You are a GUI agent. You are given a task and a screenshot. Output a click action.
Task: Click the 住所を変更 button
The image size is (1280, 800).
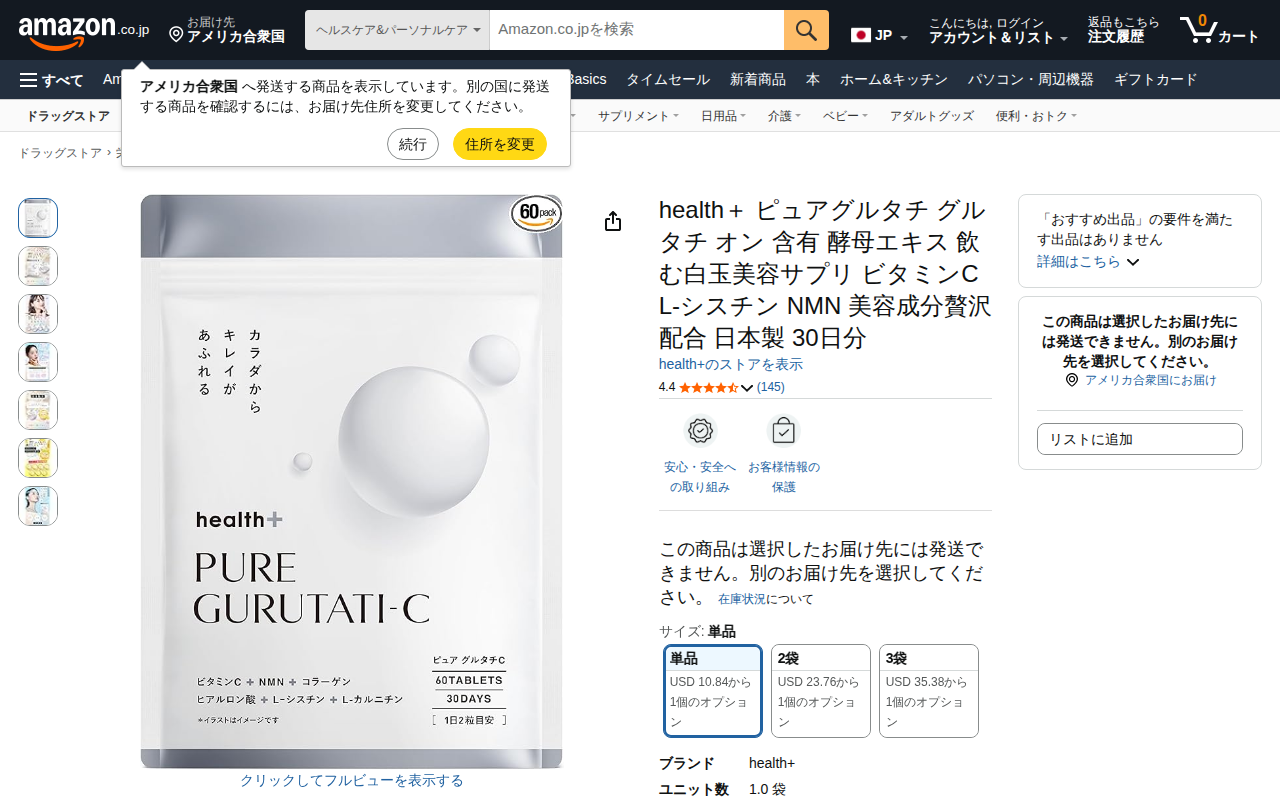[500, 144]
